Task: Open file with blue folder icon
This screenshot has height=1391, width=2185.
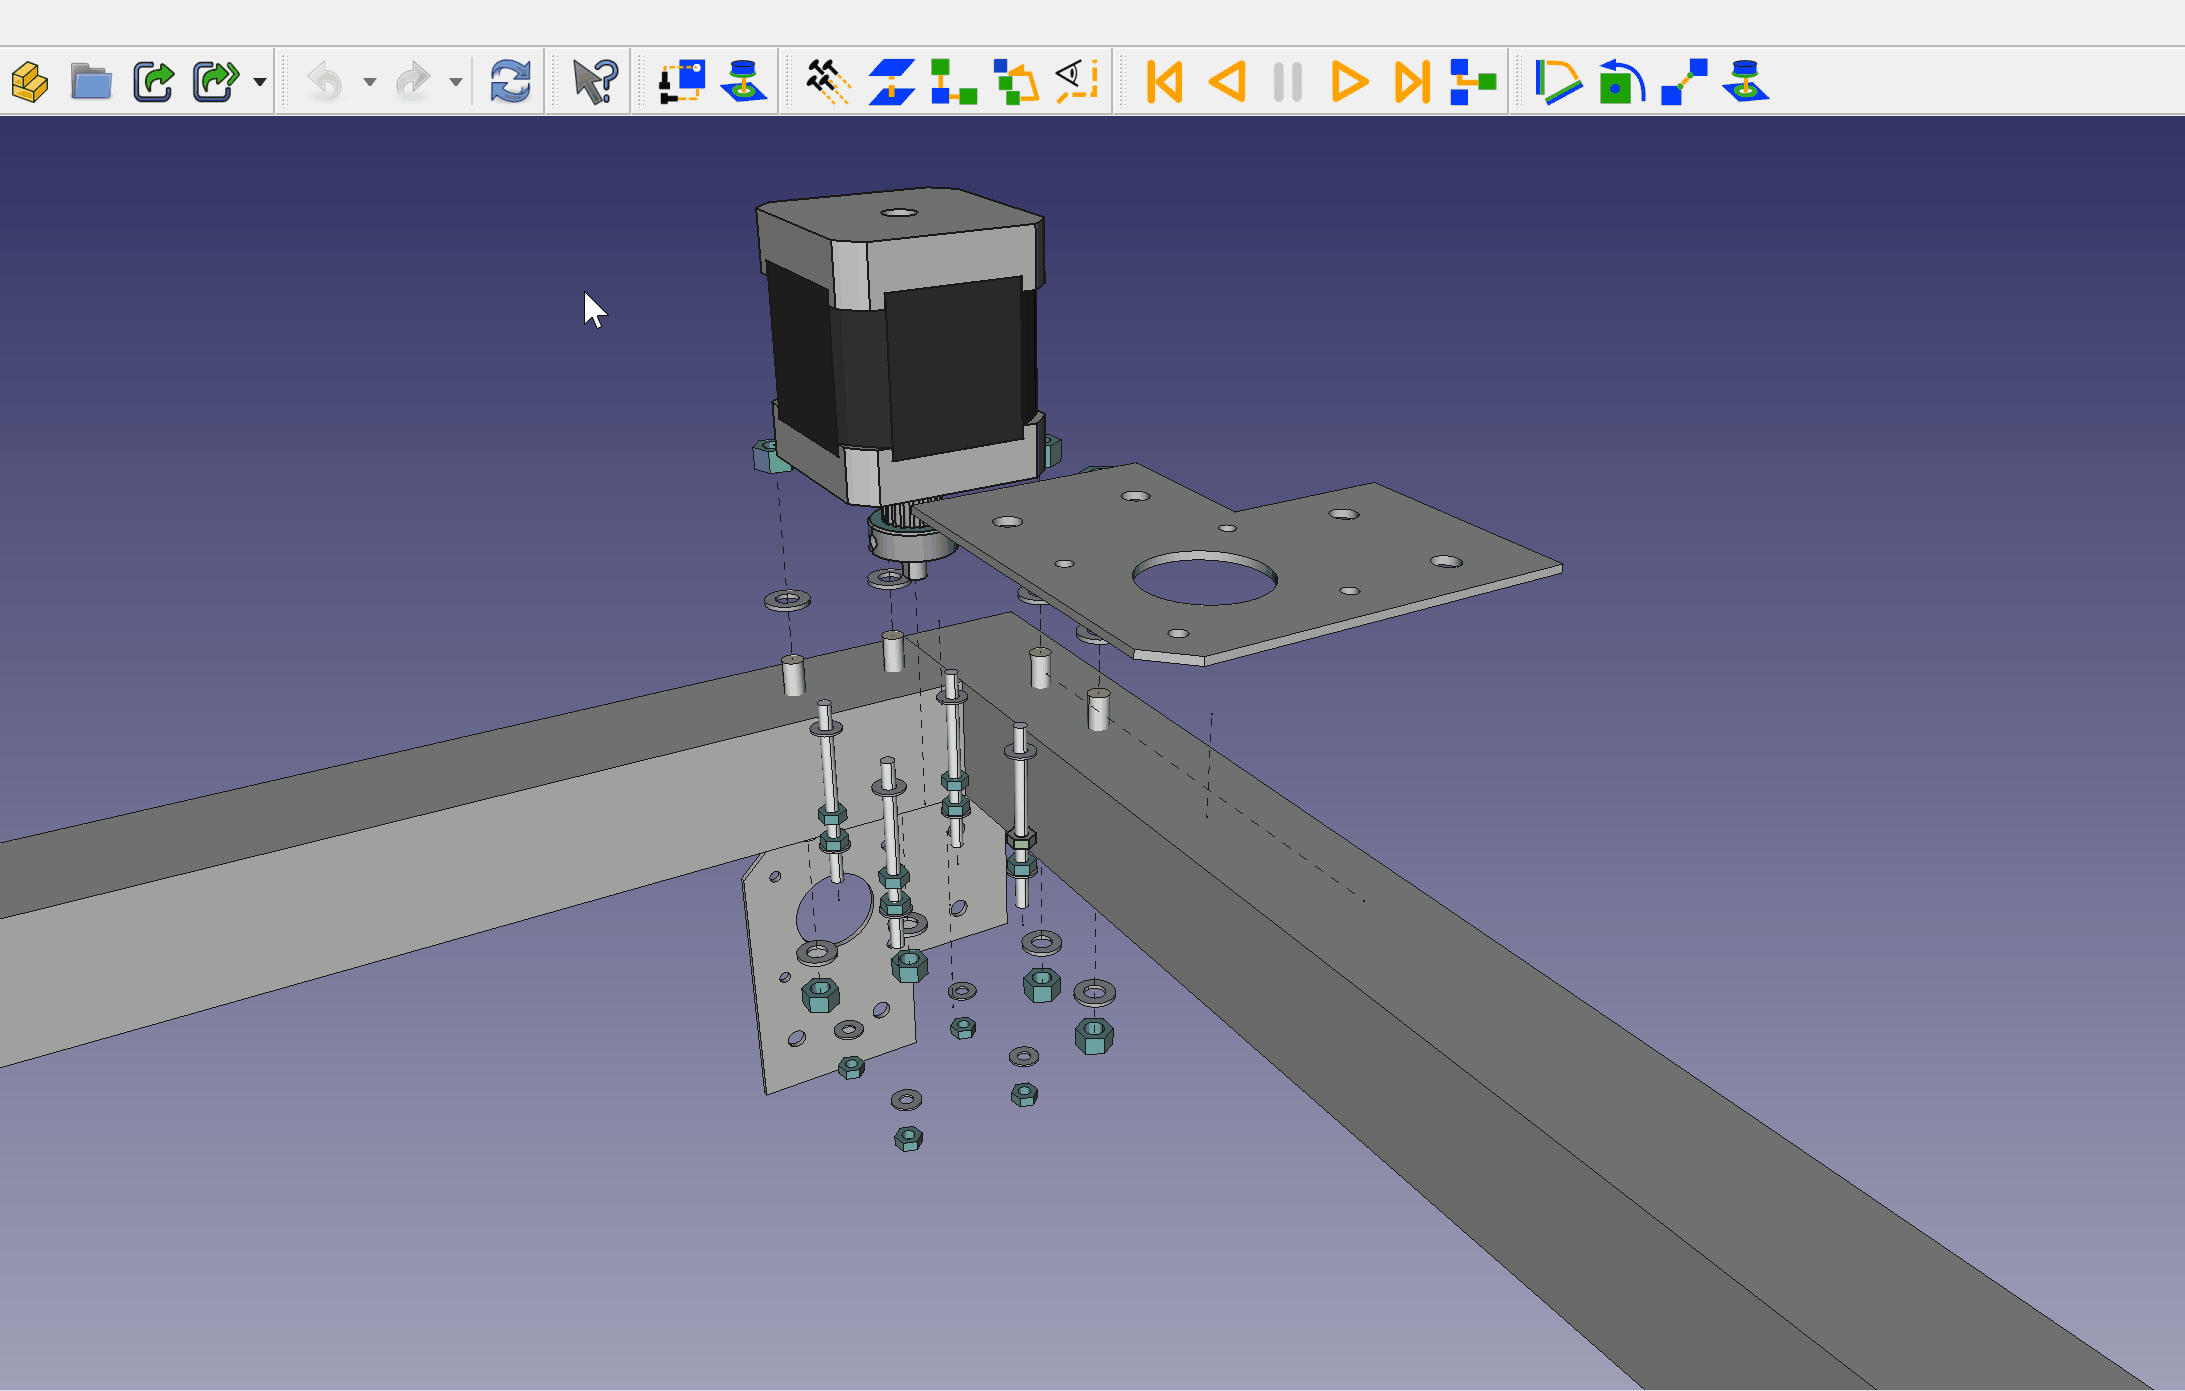Action: click(91, 82)
